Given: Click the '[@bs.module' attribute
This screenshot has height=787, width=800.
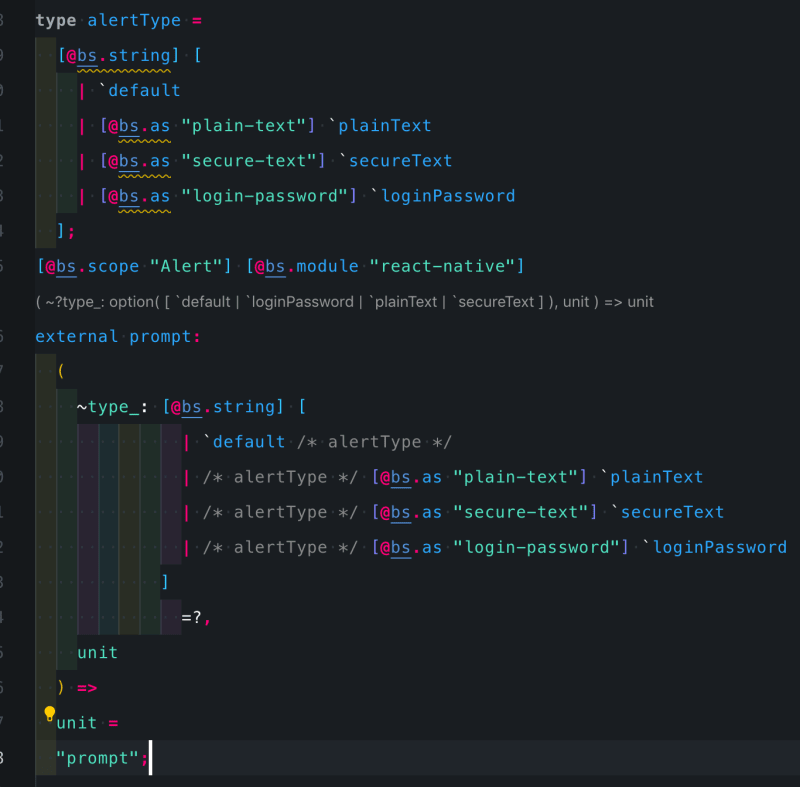Looking at the screenshot, I should click(x=302, y=266).
